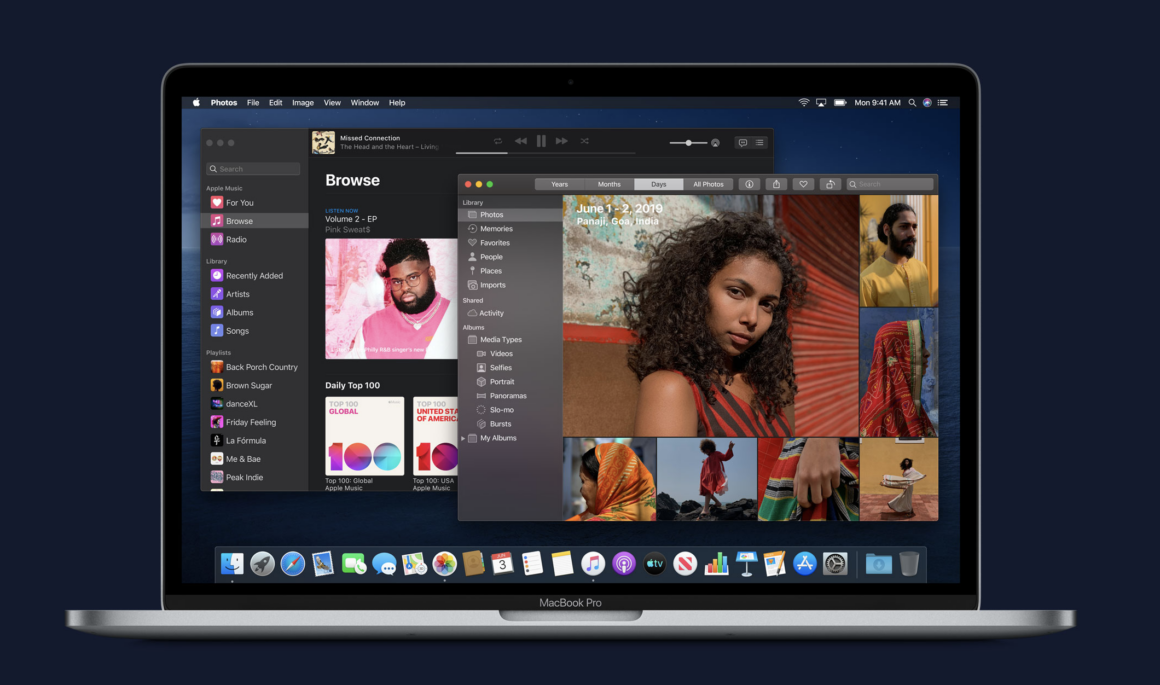The image size is (1160, 685).
Task: Click the Music search field
Action: point(254,169)
